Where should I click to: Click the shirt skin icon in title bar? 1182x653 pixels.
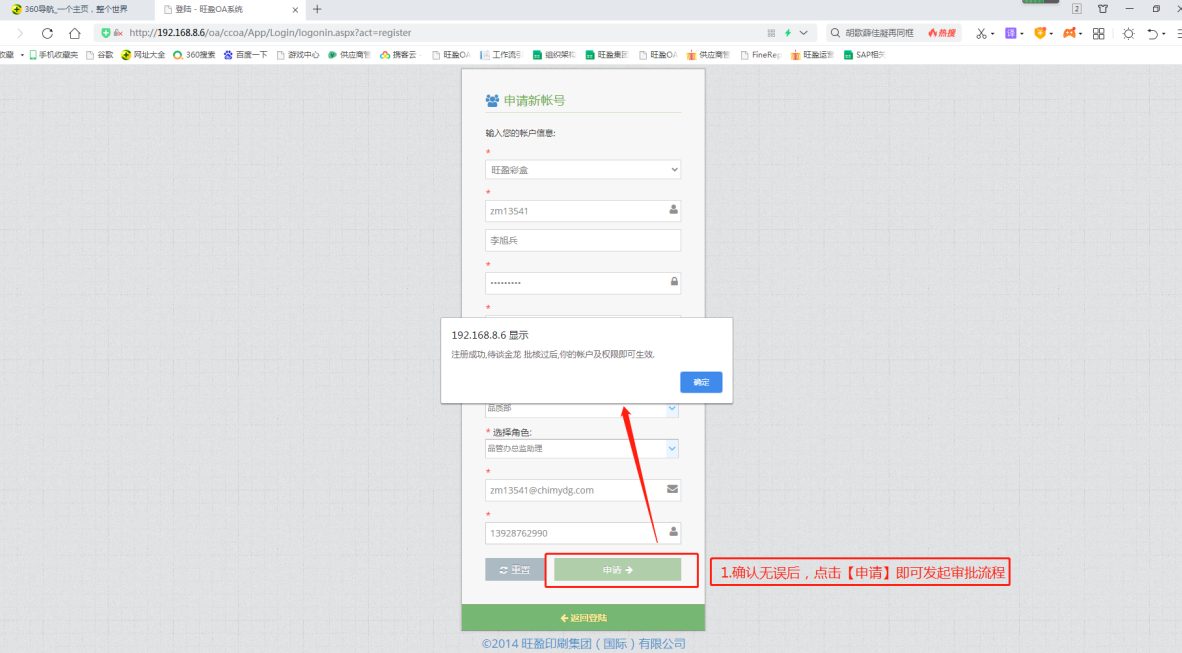pos(1103,9)
